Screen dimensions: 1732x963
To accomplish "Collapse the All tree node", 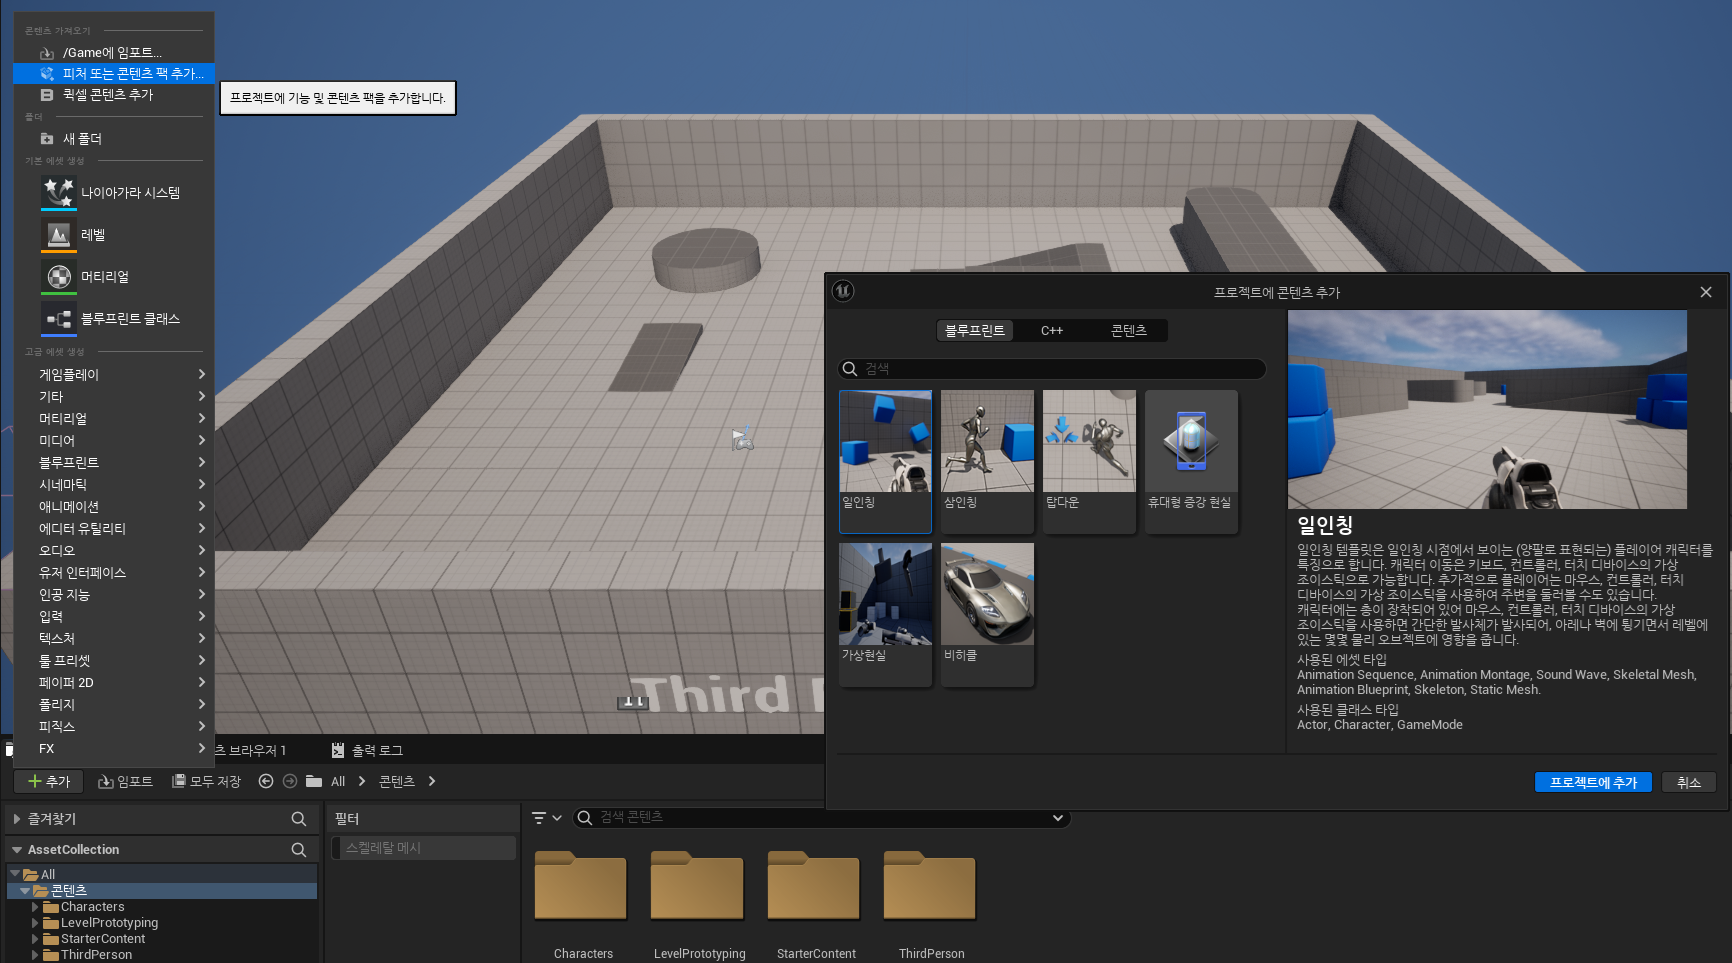I will 15,874.
